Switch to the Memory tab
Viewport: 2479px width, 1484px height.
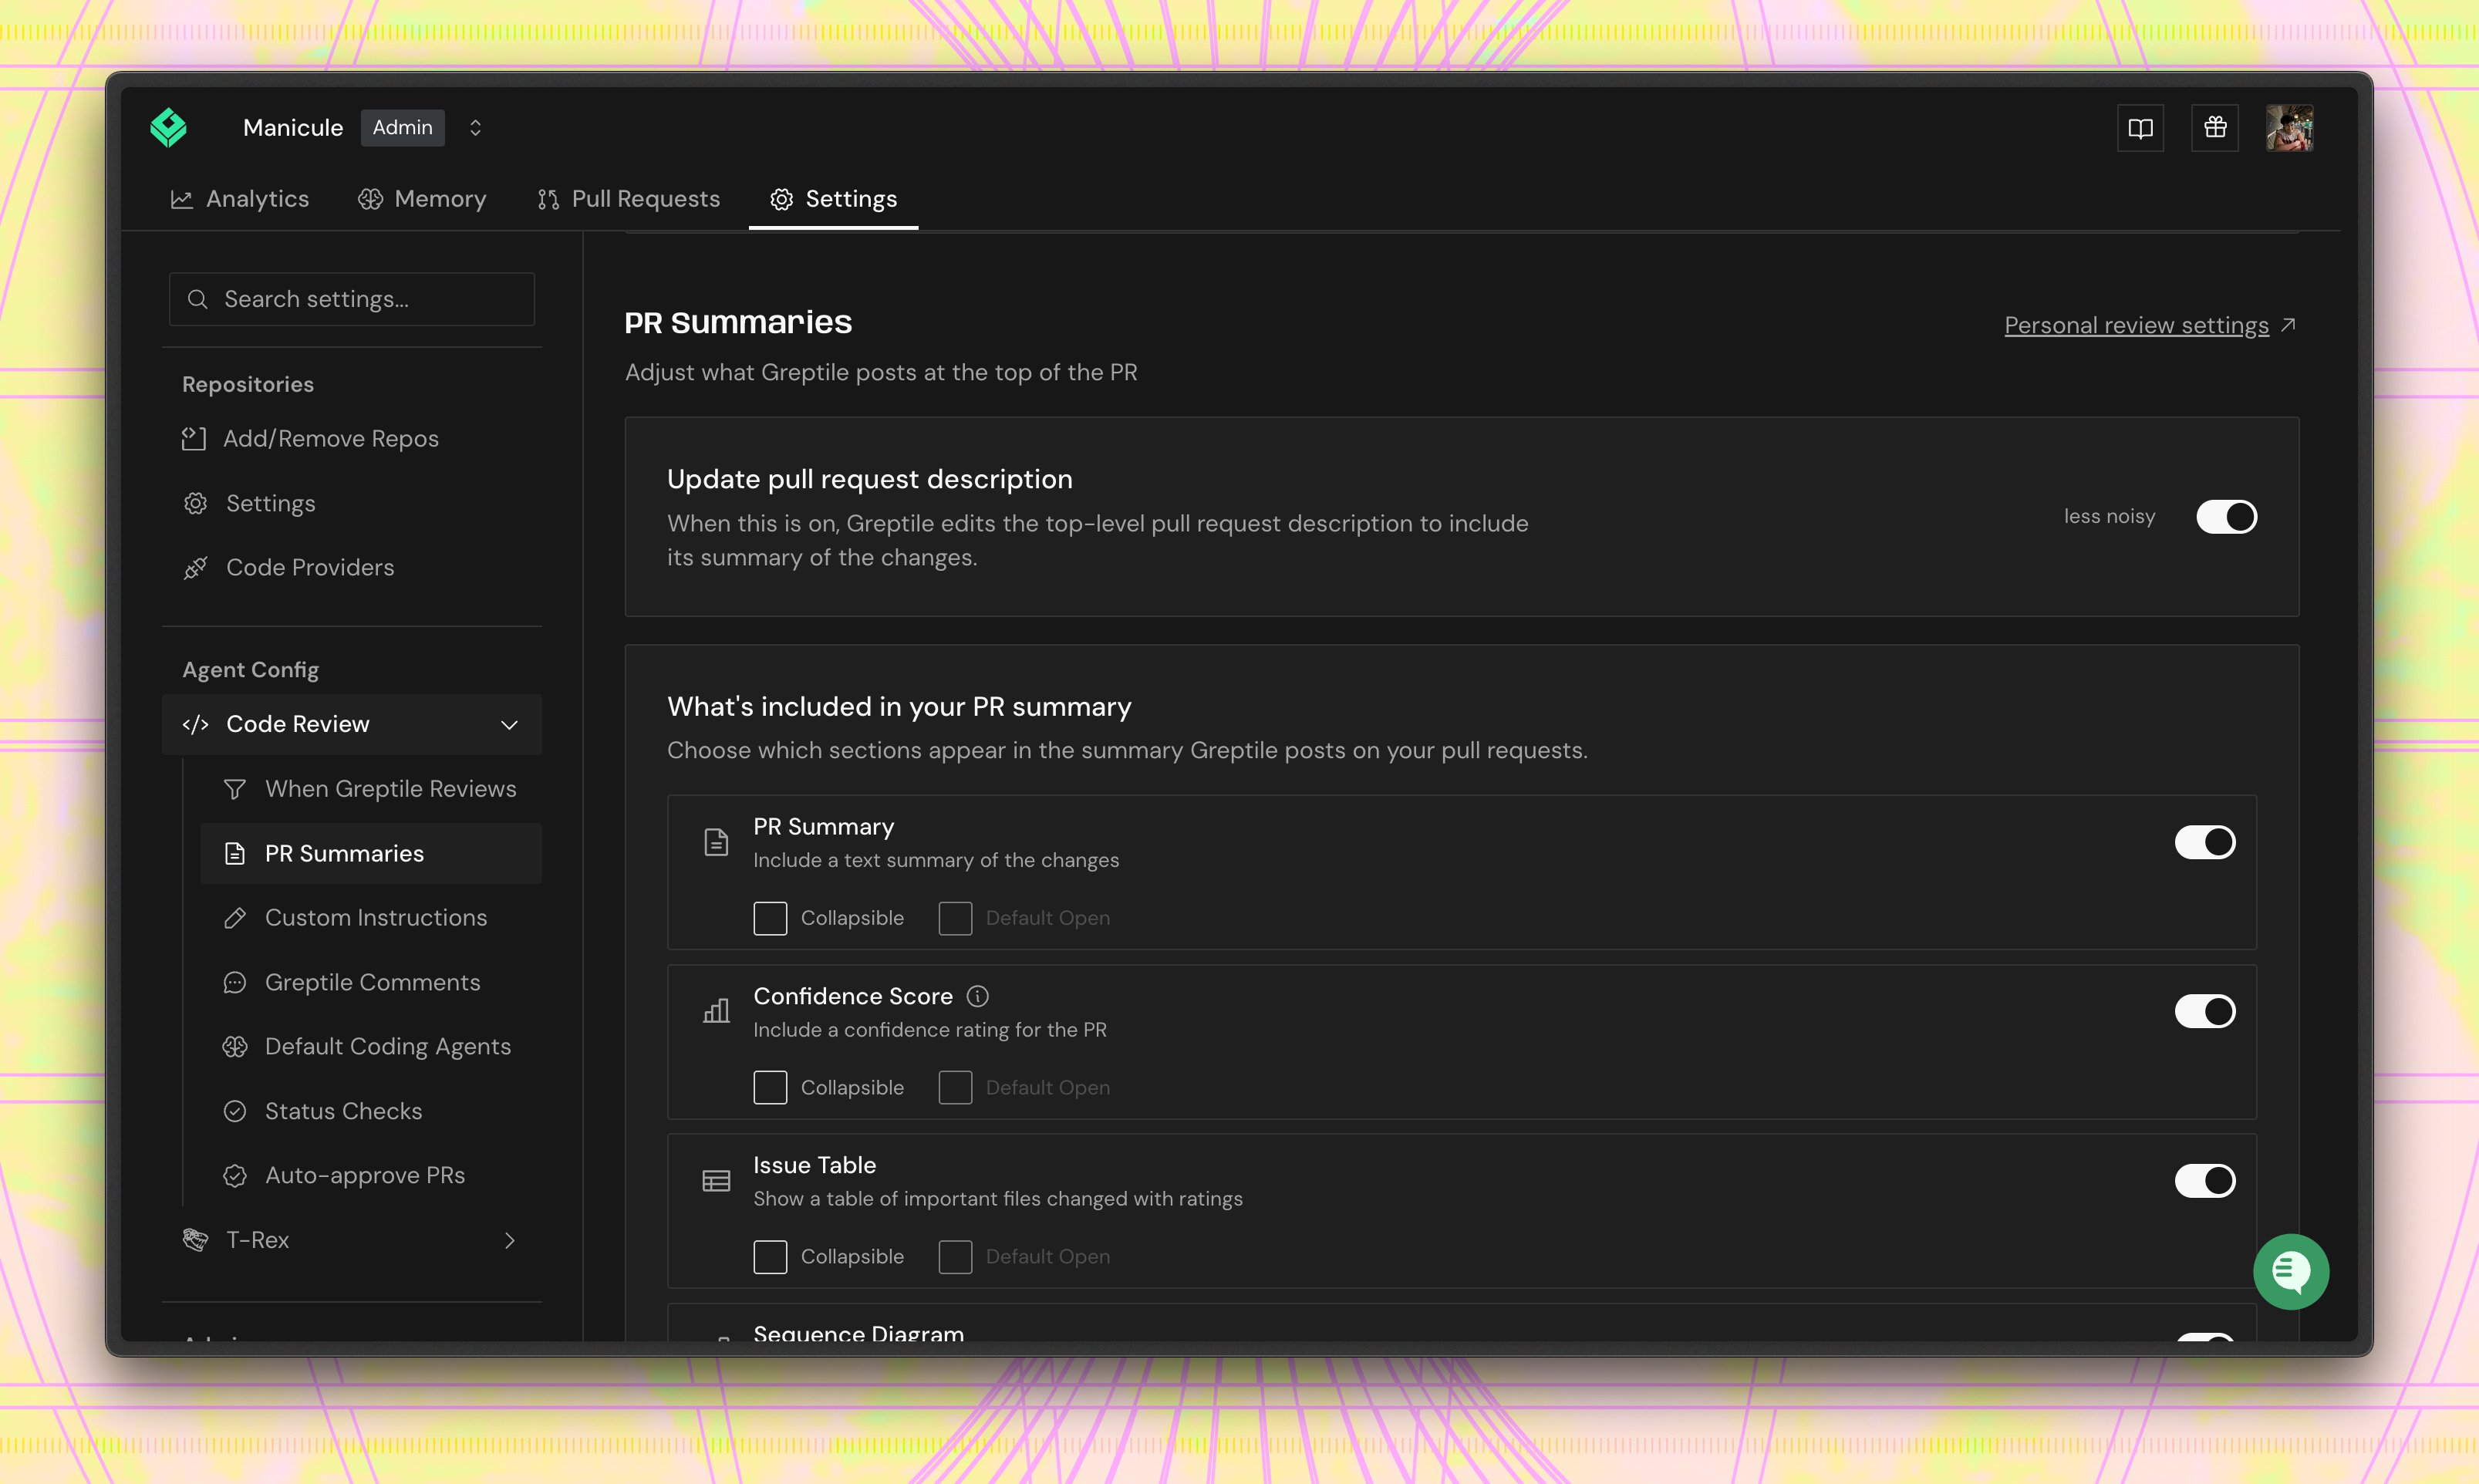422,199
